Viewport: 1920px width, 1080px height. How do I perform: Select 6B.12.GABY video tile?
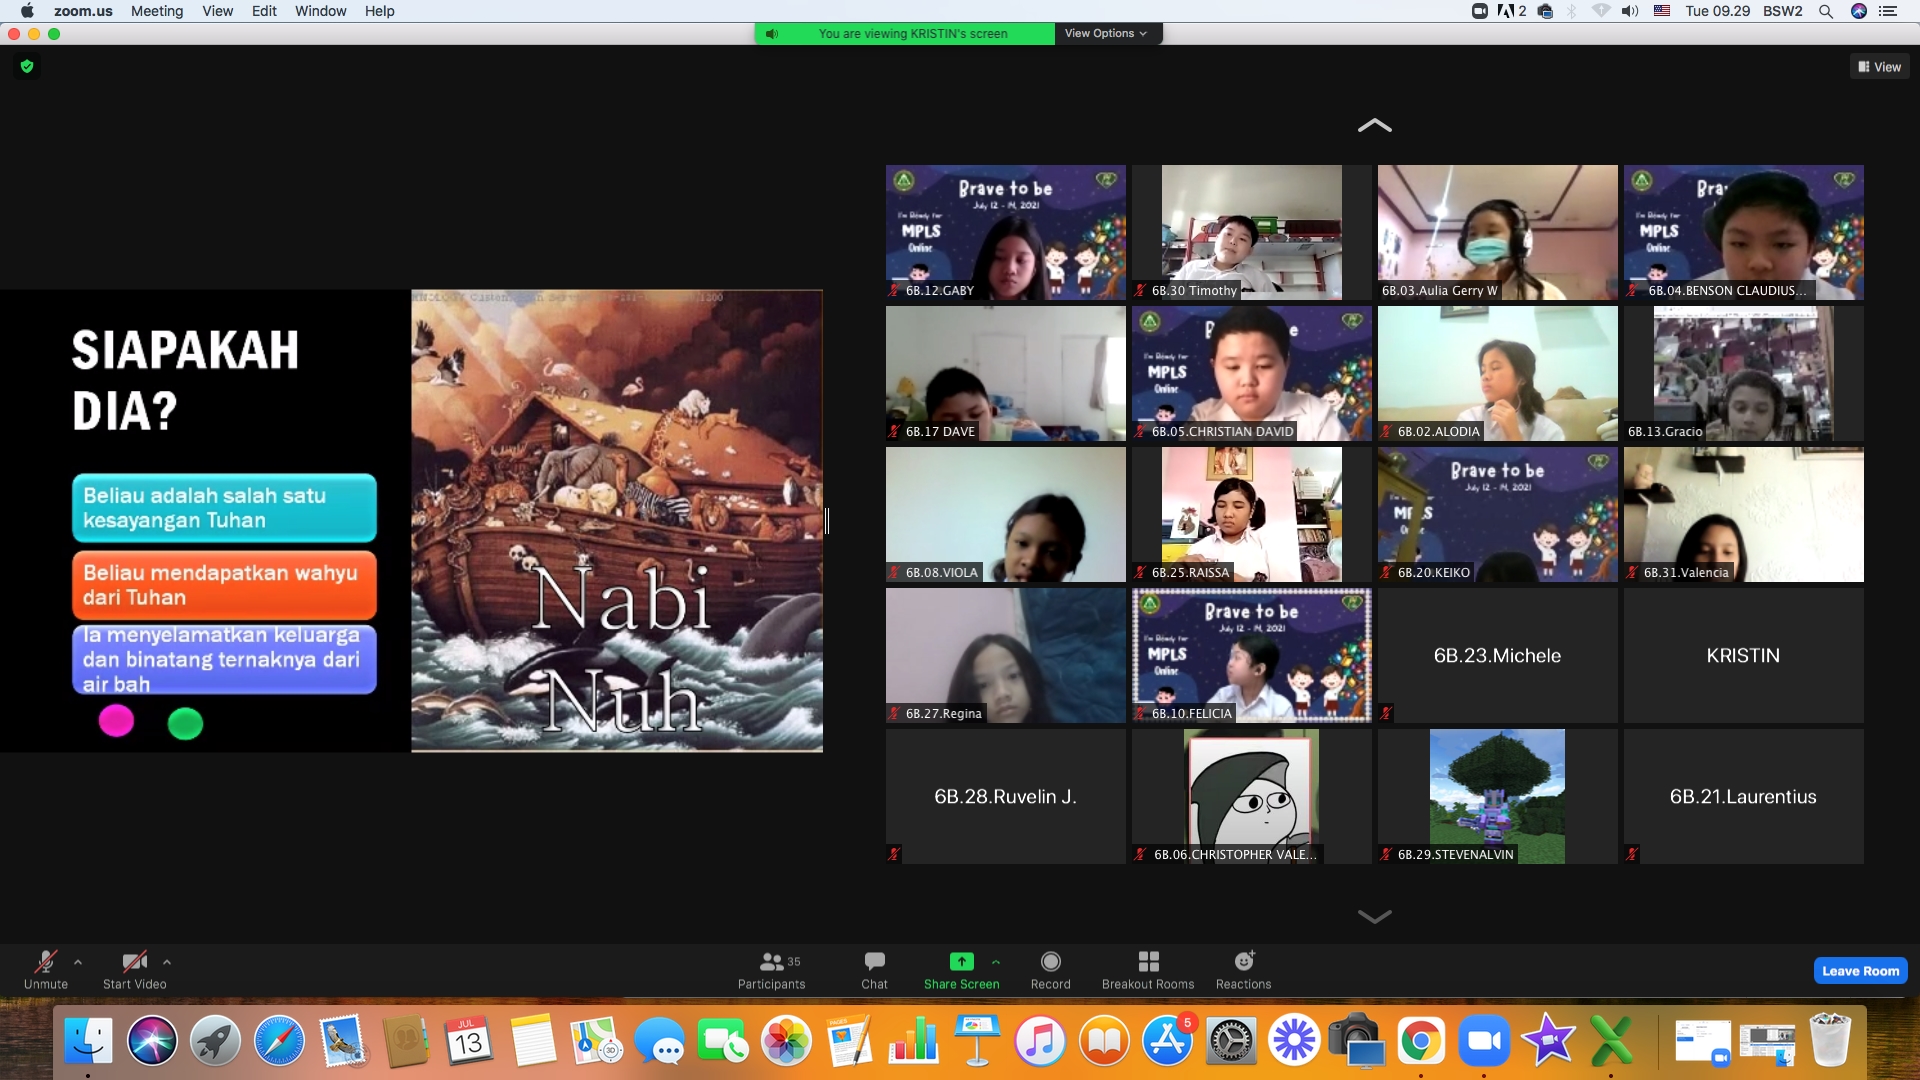(1005, 232)
